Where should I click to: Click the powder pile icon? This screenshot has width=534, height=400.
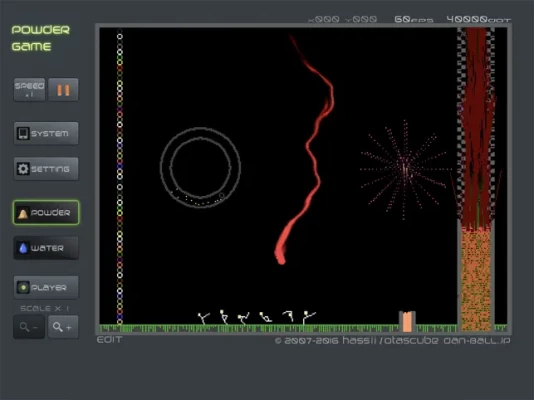coord(22,213)
